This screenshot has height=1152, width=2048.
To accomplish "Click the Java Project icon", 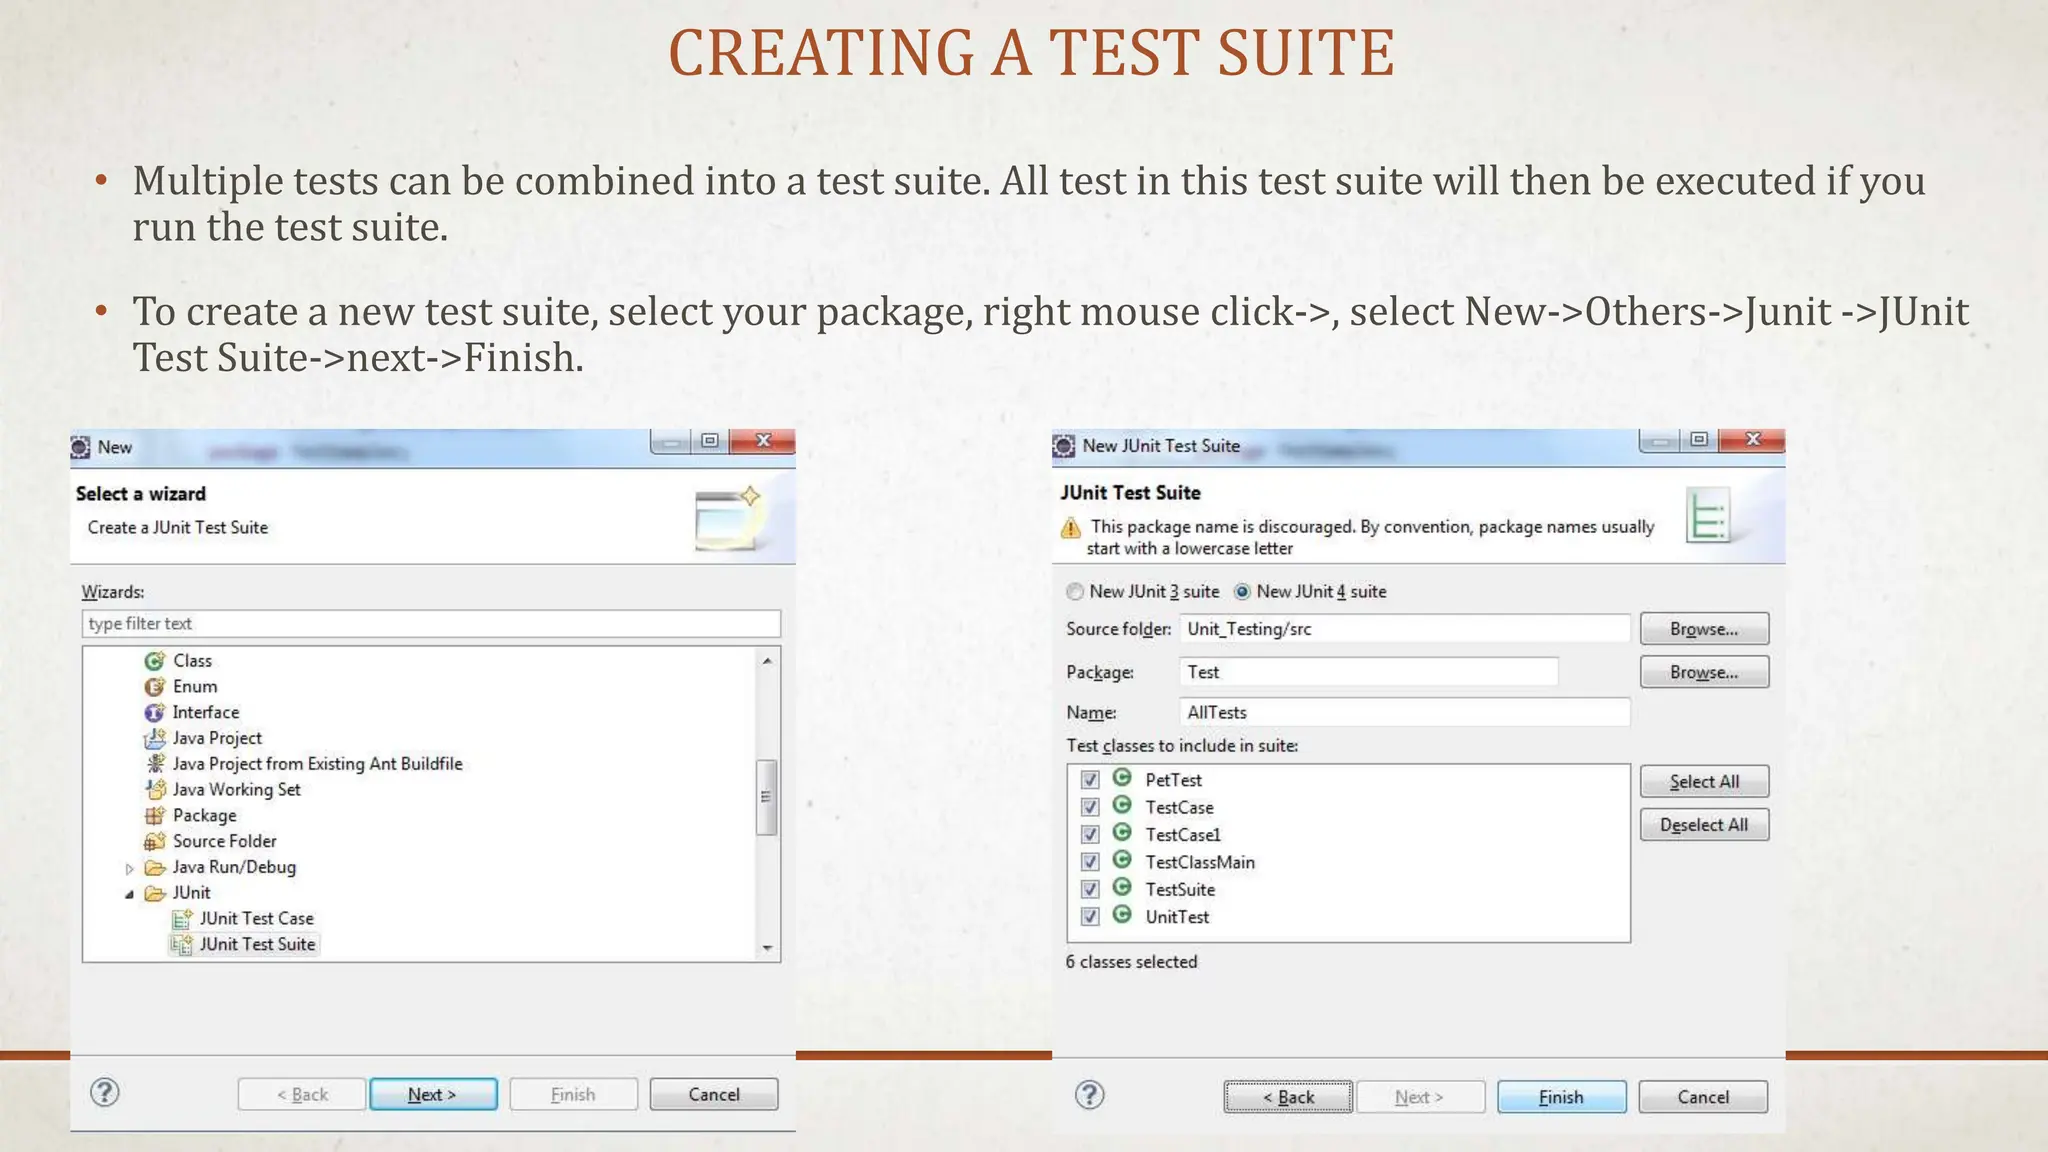I will point(154,739).
